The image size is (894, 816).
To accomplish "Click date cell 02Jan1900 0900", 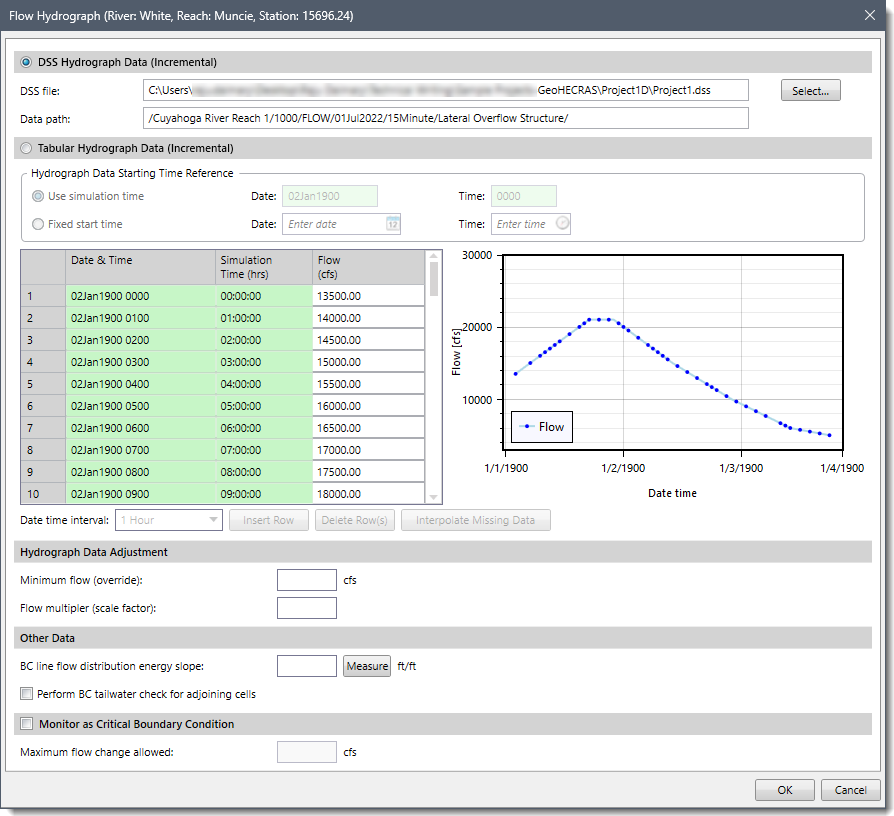I will [x=140, y=494].
